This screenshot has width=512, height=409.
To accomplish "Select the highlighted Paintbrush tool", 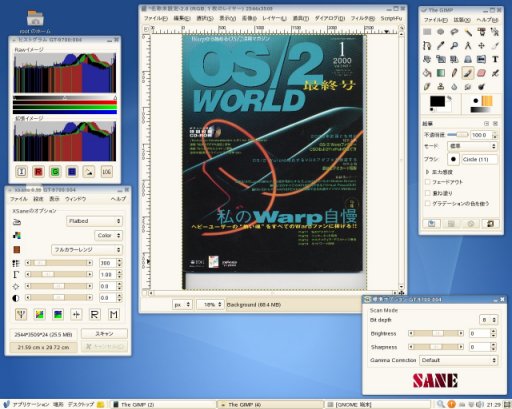I will point(468,73).
